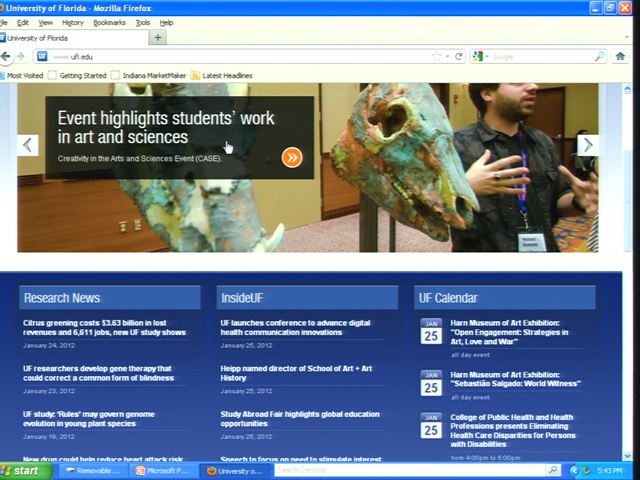Click the taskbar Search Desktop magnifier

553,470
